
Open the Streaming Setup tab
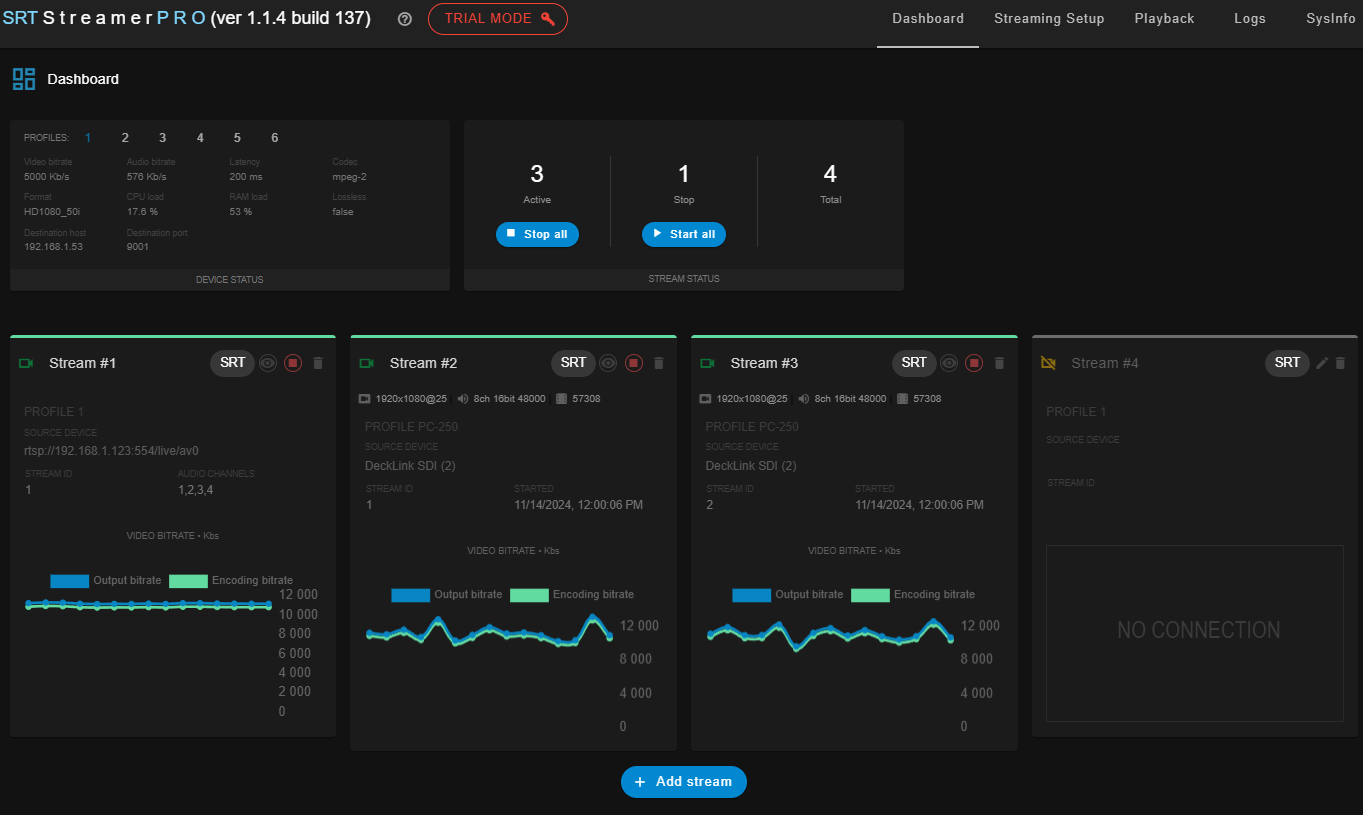1049,19
